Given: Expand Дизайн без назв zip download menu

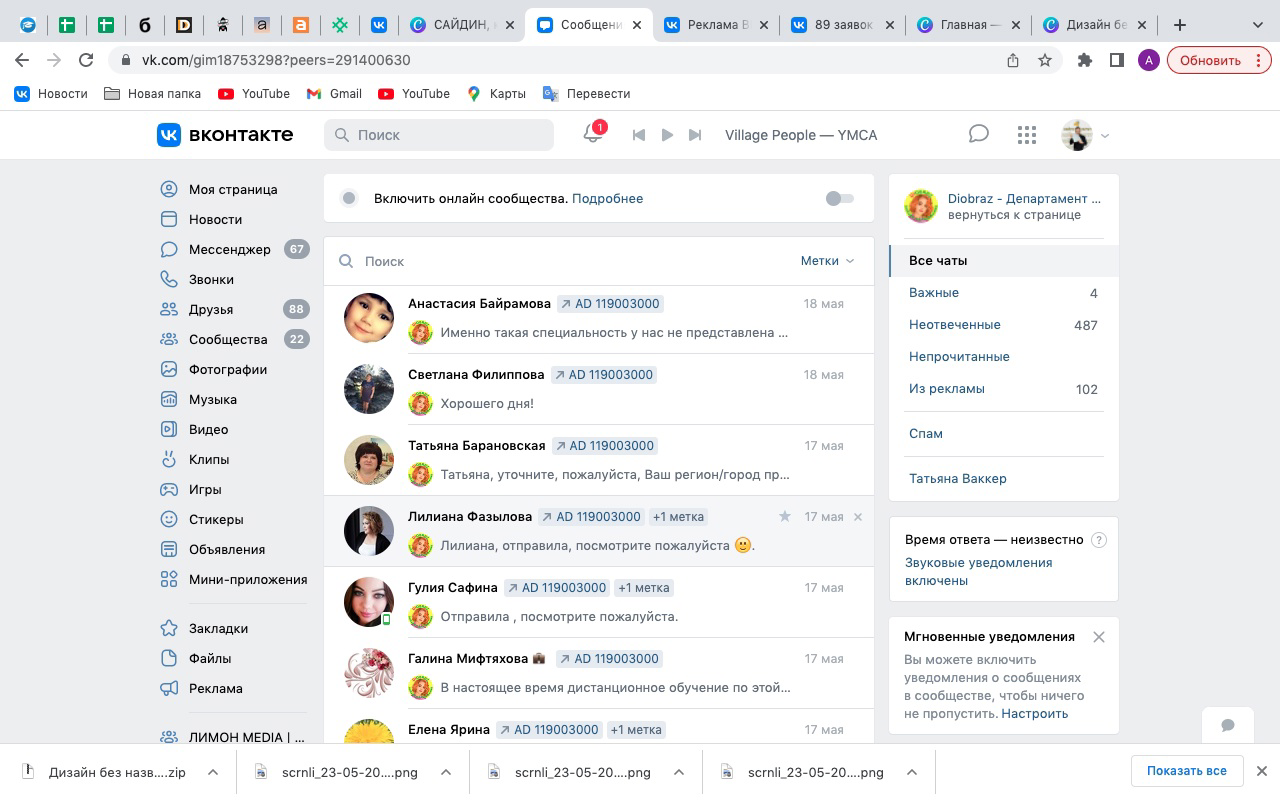Looking at the screenshot, I should [x=213, y=772].
